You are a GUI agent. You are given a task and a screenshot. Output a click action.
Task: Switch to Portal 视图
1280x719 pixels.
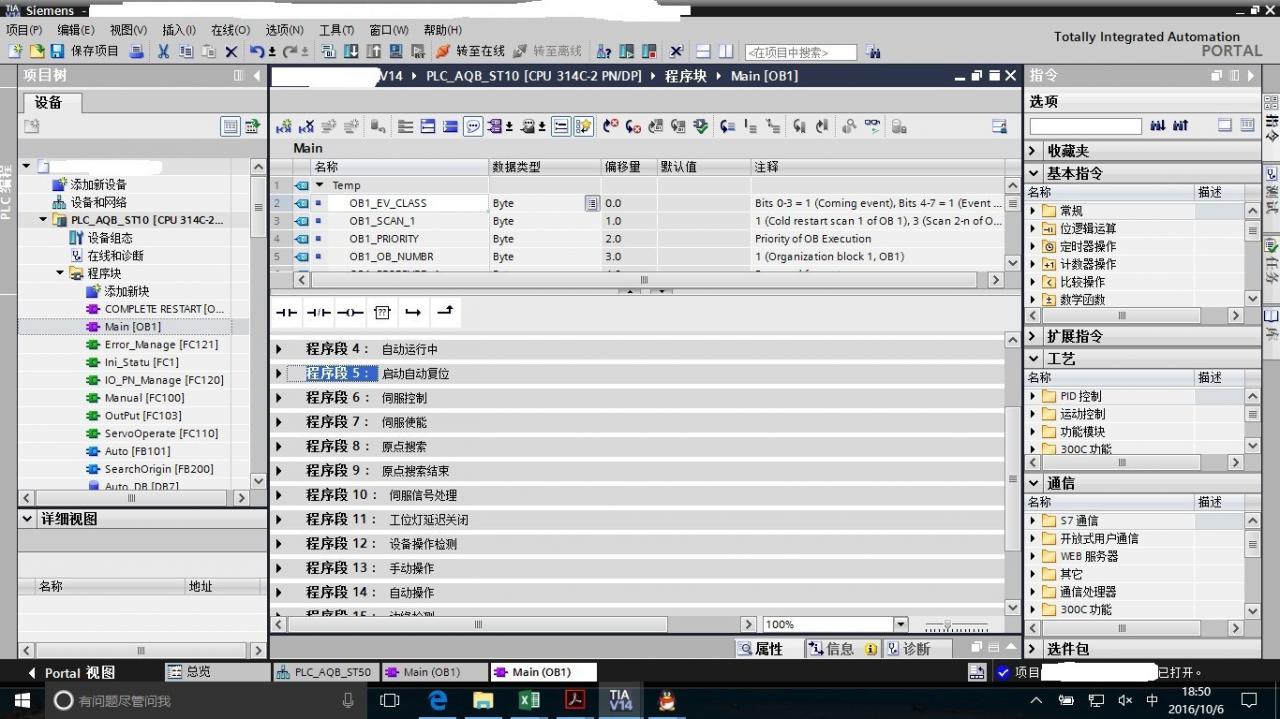pos(71,673)
